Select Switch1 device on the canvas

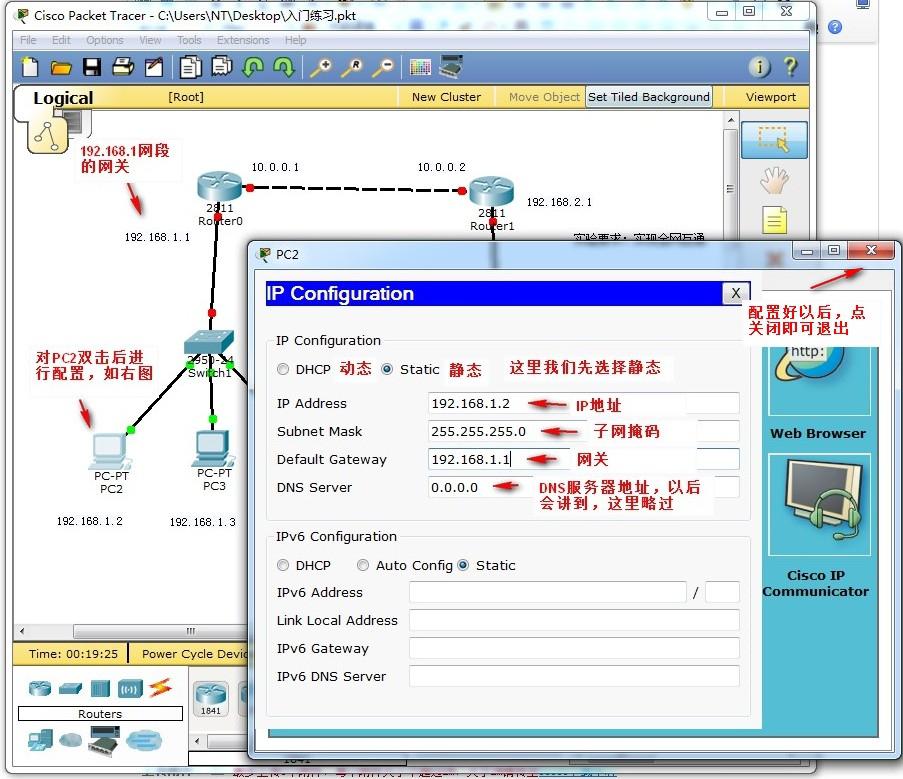pyautogui.click(x=209, y=343)
